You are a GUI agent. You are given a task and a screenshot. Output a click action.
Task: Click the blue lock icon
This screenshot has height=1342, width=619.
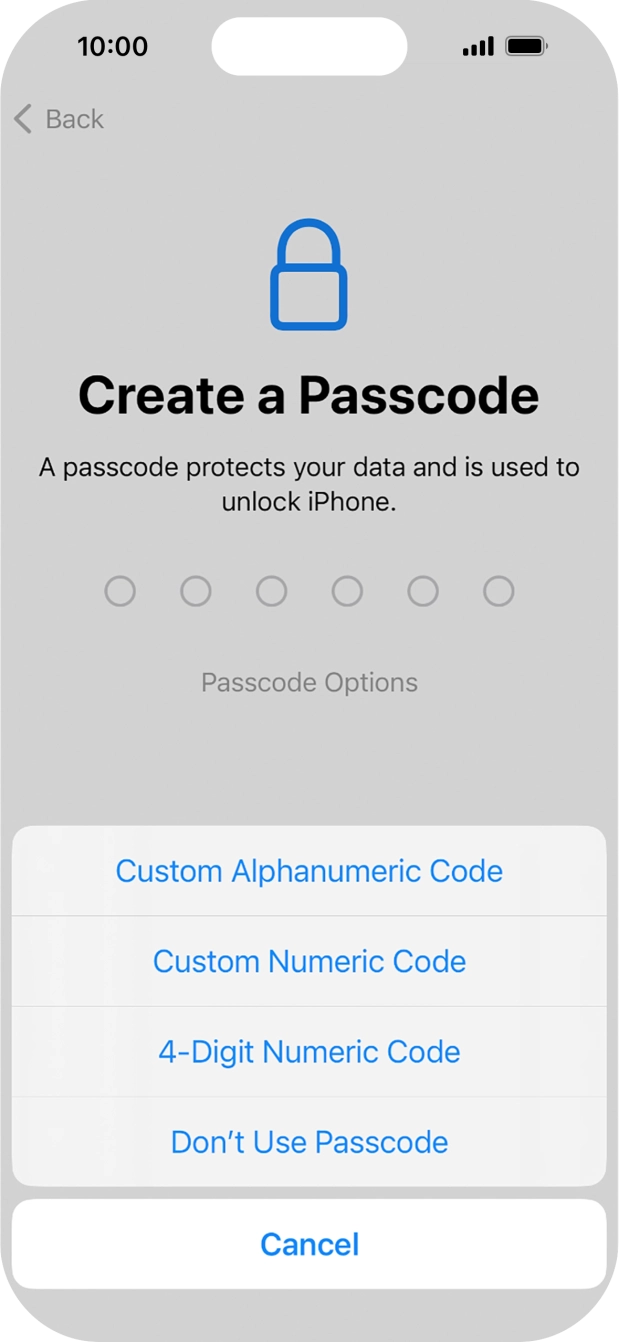tap(310, 275)
